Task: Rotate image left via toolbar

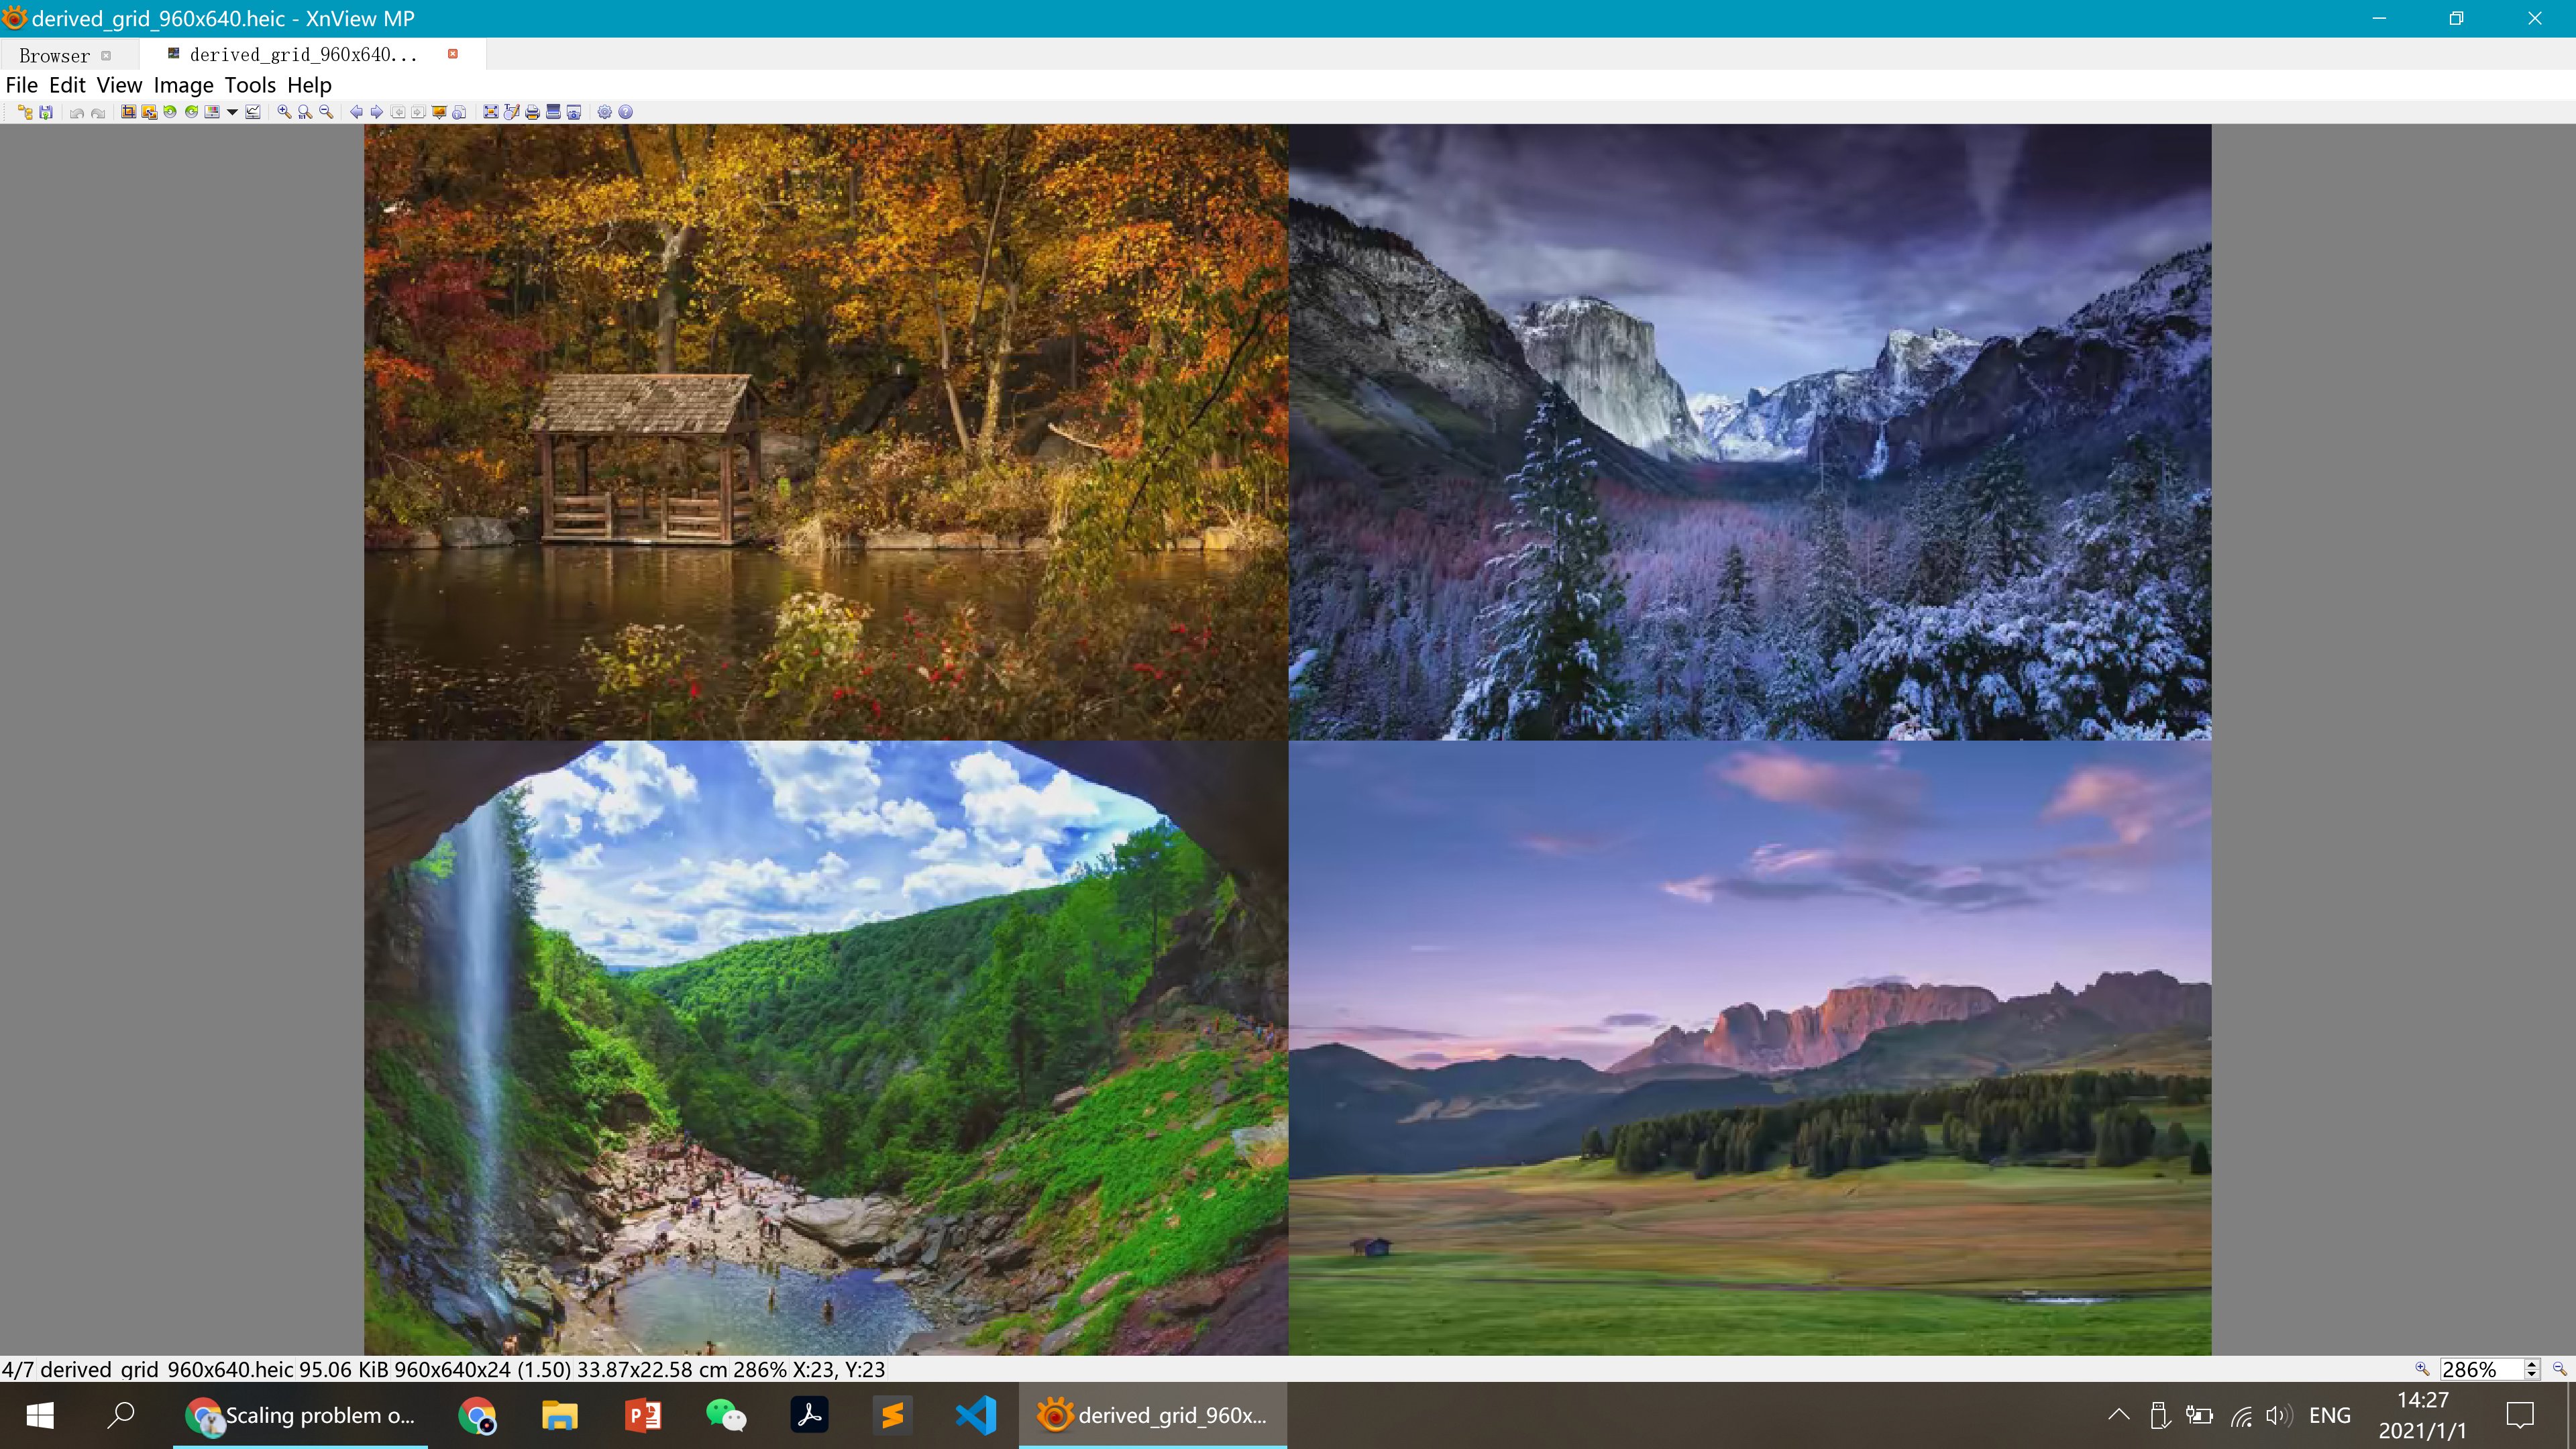Action: pyautogui.click(x=170, y=112)
